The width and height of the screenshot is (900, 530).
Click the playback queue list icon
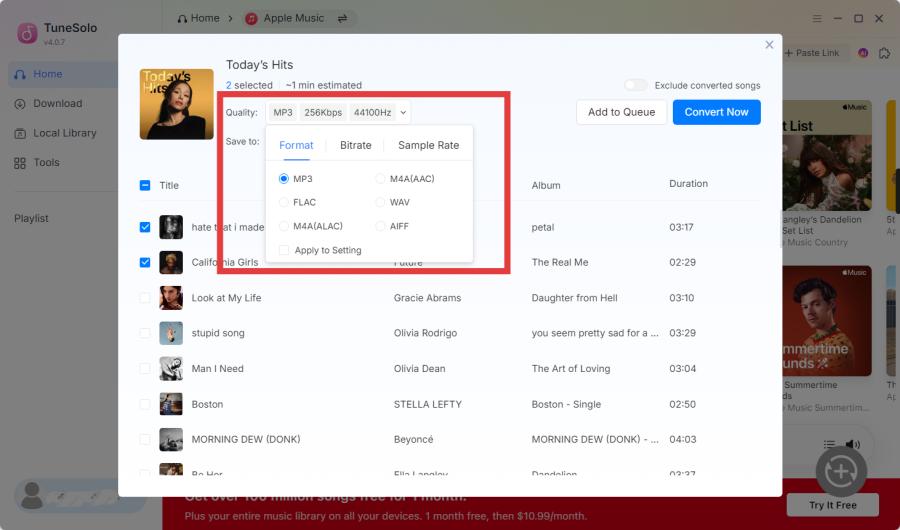tap(829, 444)
